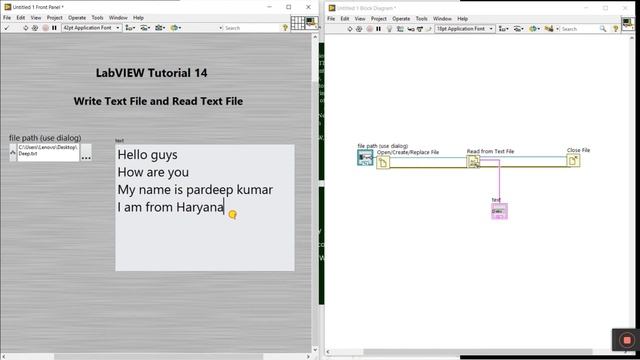Click 'My name is pardeep kumar' text line
This screenshot has width=640, height=360.
pyautogui.click(x=195, y=190)
